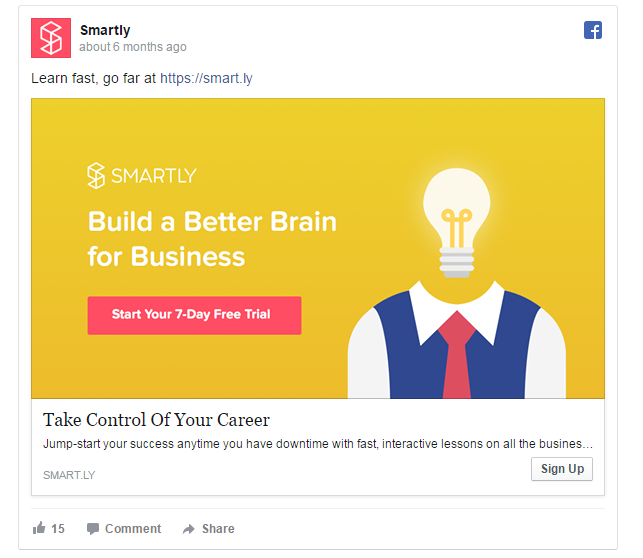
Task: Click the 15 likes count
Action: pos(58,528)
